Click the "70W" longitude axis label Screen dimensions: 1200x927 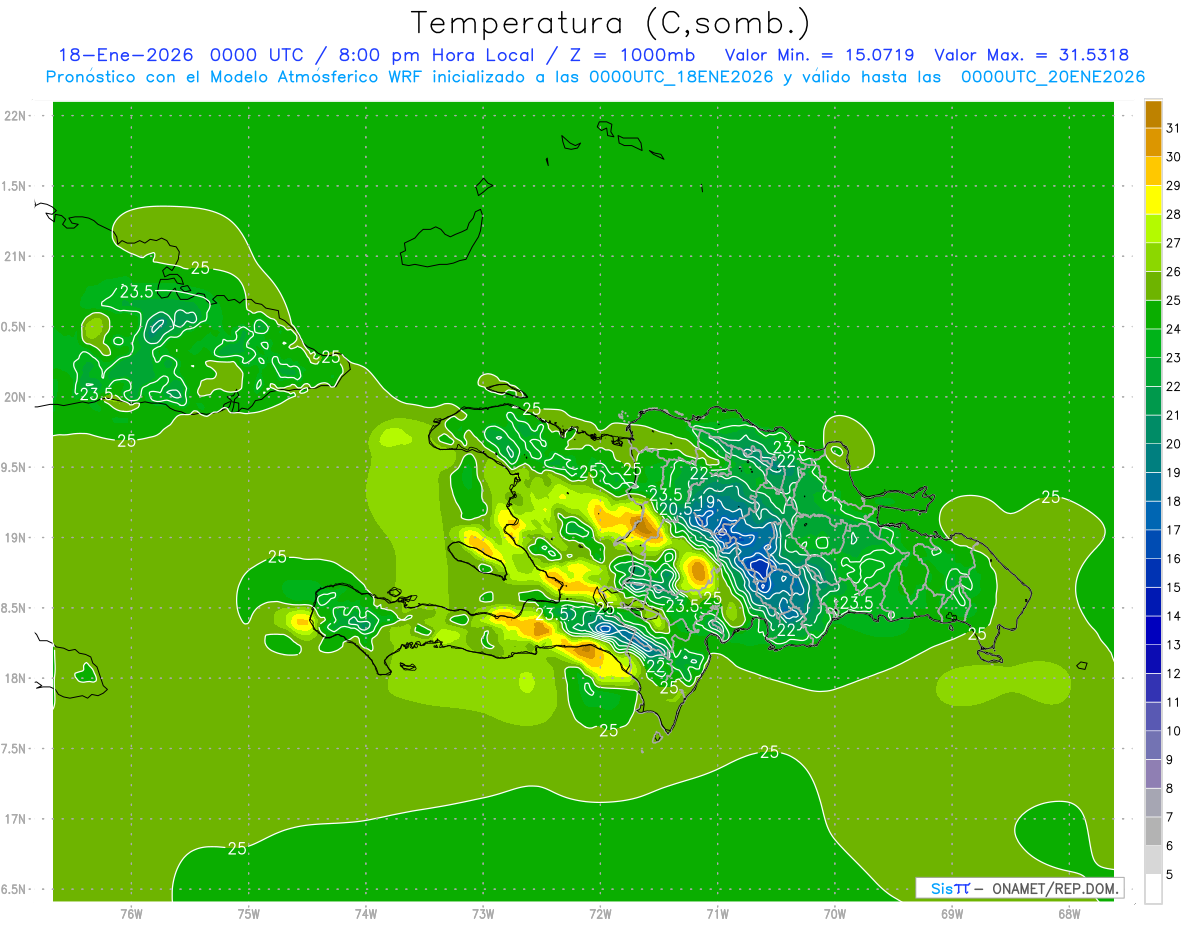pos(835,914)
